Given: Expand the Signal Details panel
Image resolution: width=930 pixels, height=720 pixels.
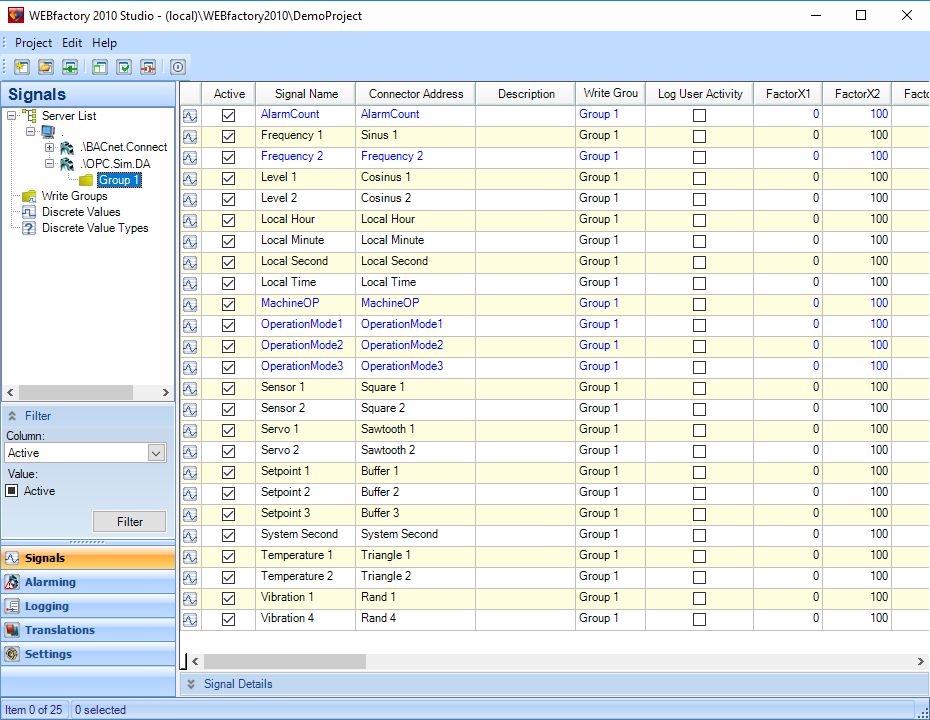Looking at the screenshot, I should pos(192,684).
